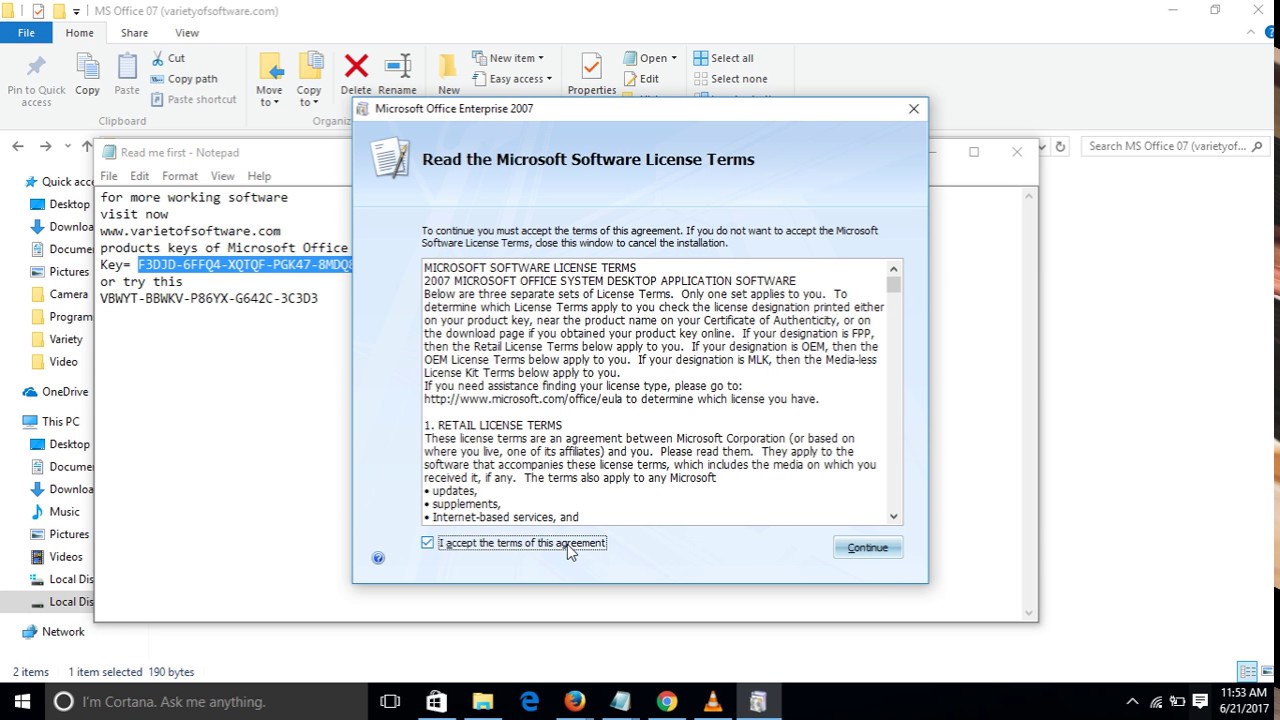Select Music in navigation pane

tap(56, 512)
